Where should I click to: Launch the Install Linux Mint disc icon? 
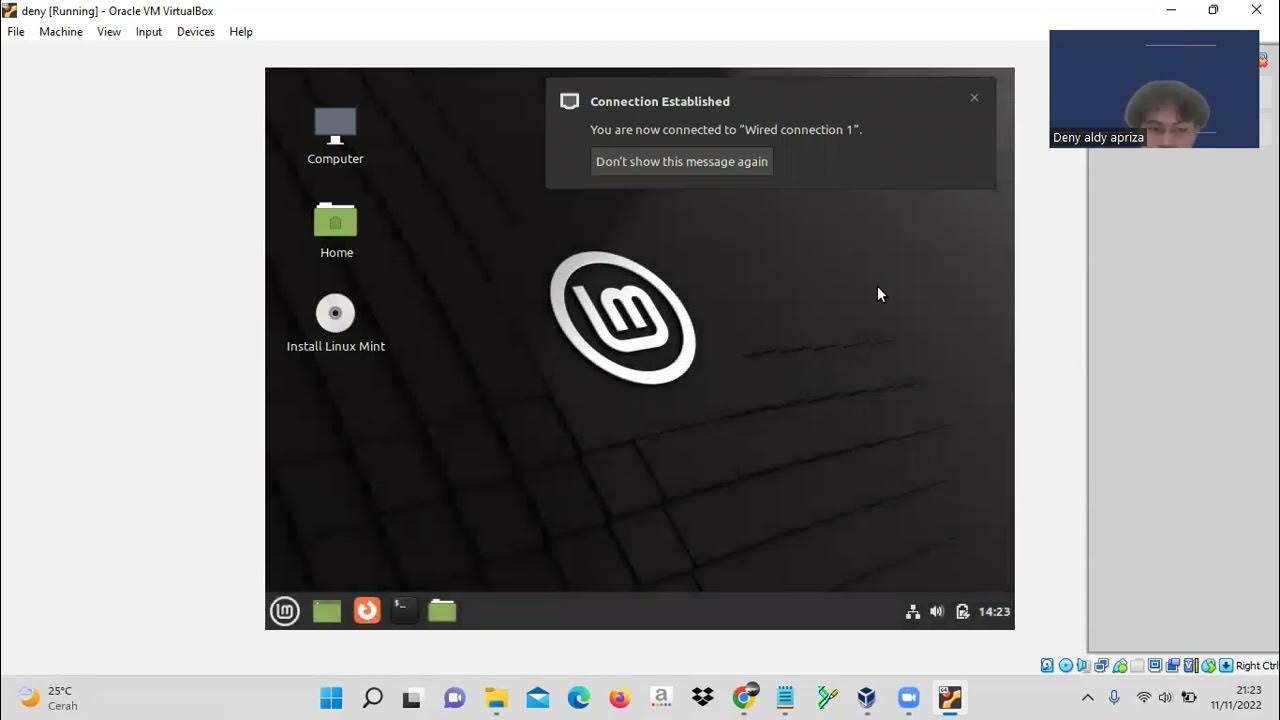(335, 323)
